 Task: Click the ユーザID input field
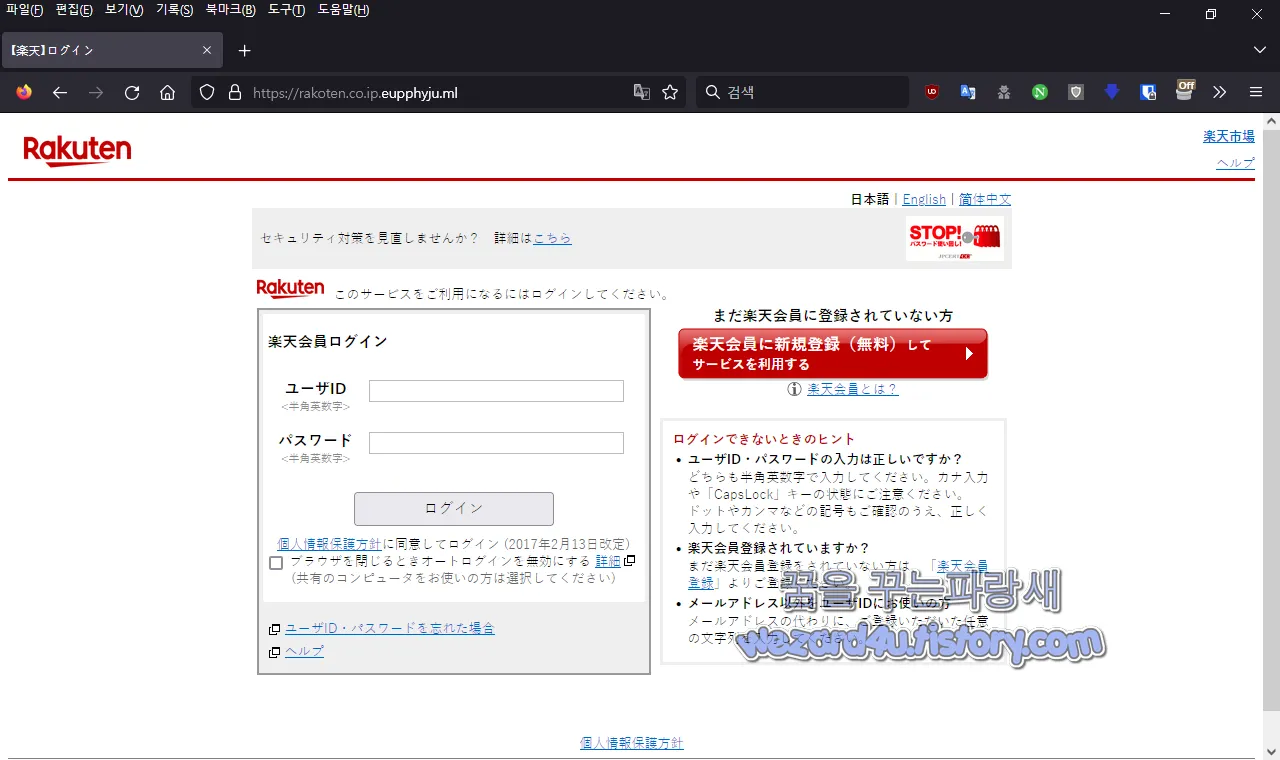[x=495, y=390]
